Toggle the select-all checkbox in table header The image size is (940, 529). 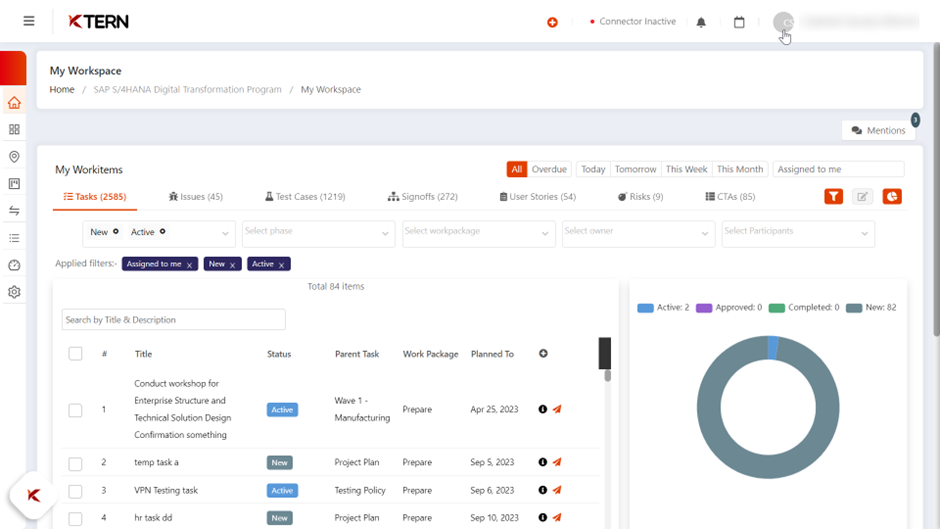point(75,354)
